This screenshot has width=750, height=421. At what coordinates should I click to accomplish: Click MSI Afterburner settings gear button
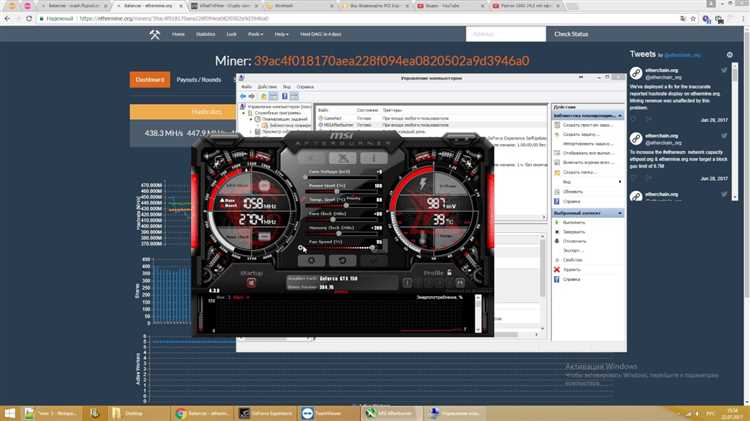pos(311,261)
